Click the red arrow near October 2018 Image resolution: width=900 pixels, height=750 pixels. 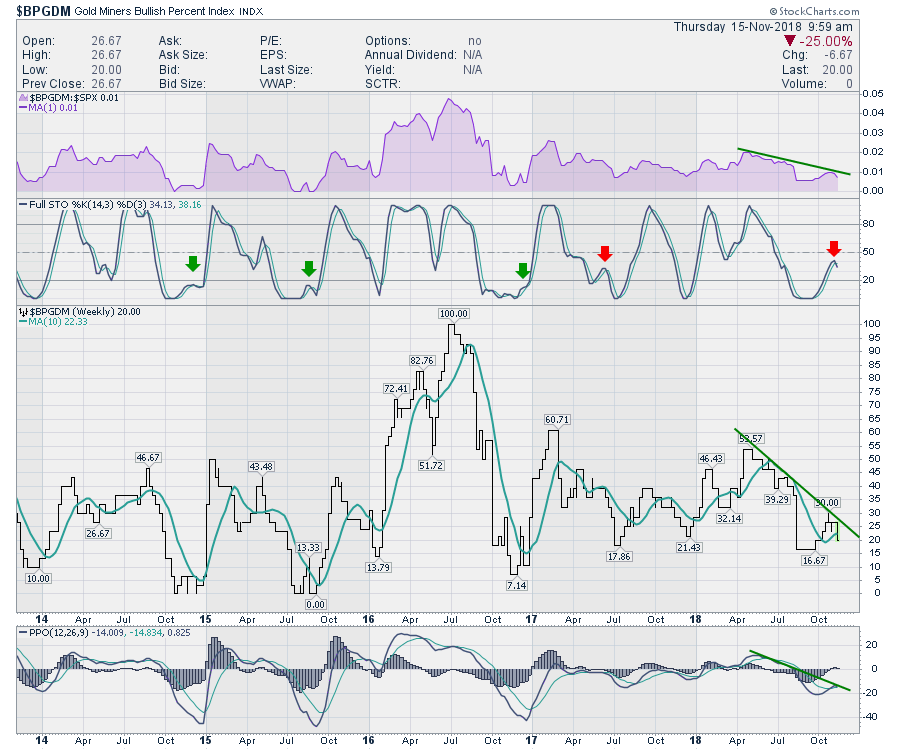tap(835, 248)
